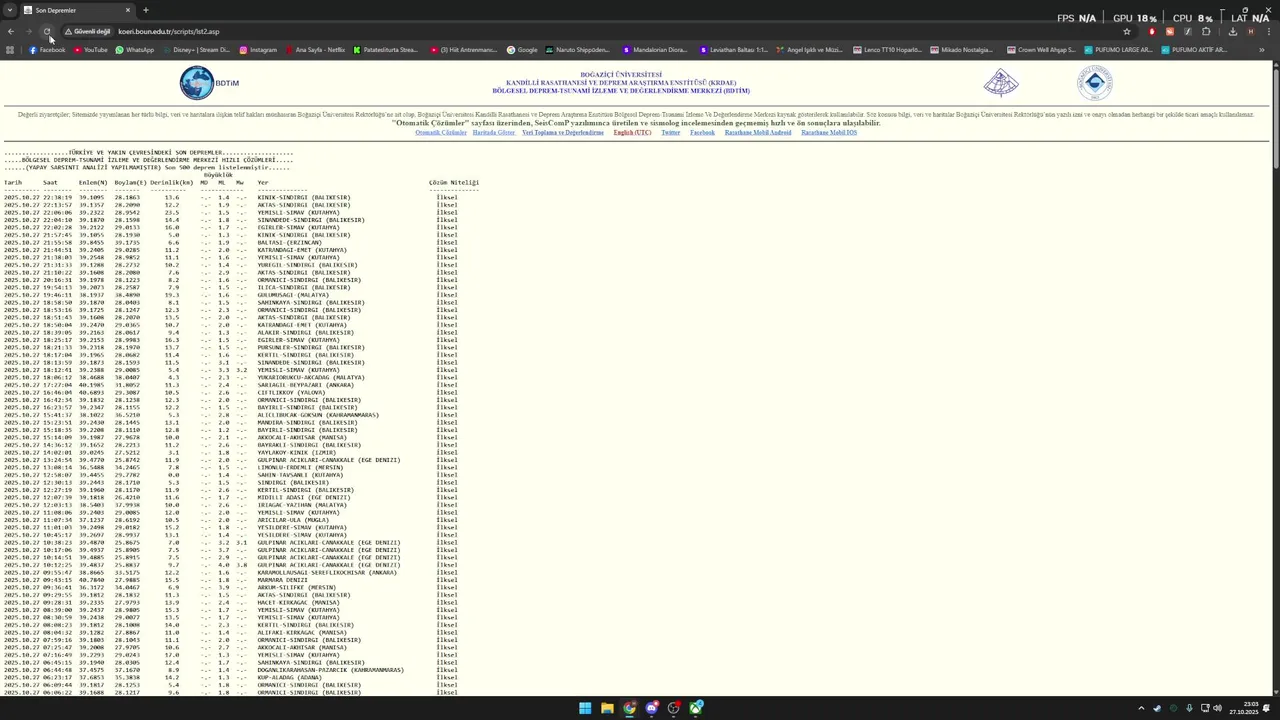The width and height of the screenshot is (1280, 720).
Task: Open the Haritada Göster link
Action: [x=494, y=133]
